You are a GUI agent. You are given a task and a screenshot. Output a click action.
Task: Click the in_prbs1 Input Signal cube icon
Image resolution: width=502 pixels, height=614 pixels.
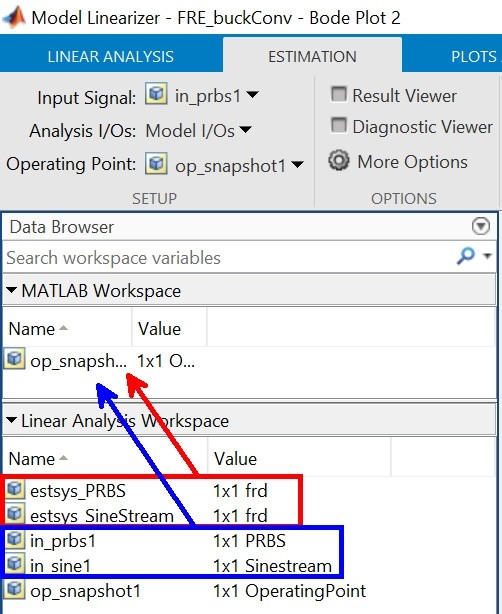tap(156, 94)
